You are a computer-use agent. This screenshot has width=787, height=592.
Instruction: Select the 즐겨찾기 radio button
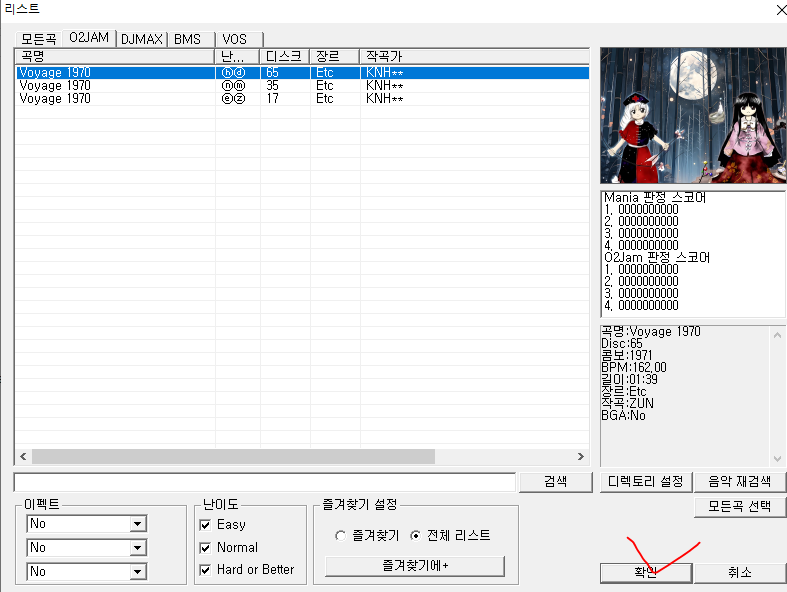340,536
